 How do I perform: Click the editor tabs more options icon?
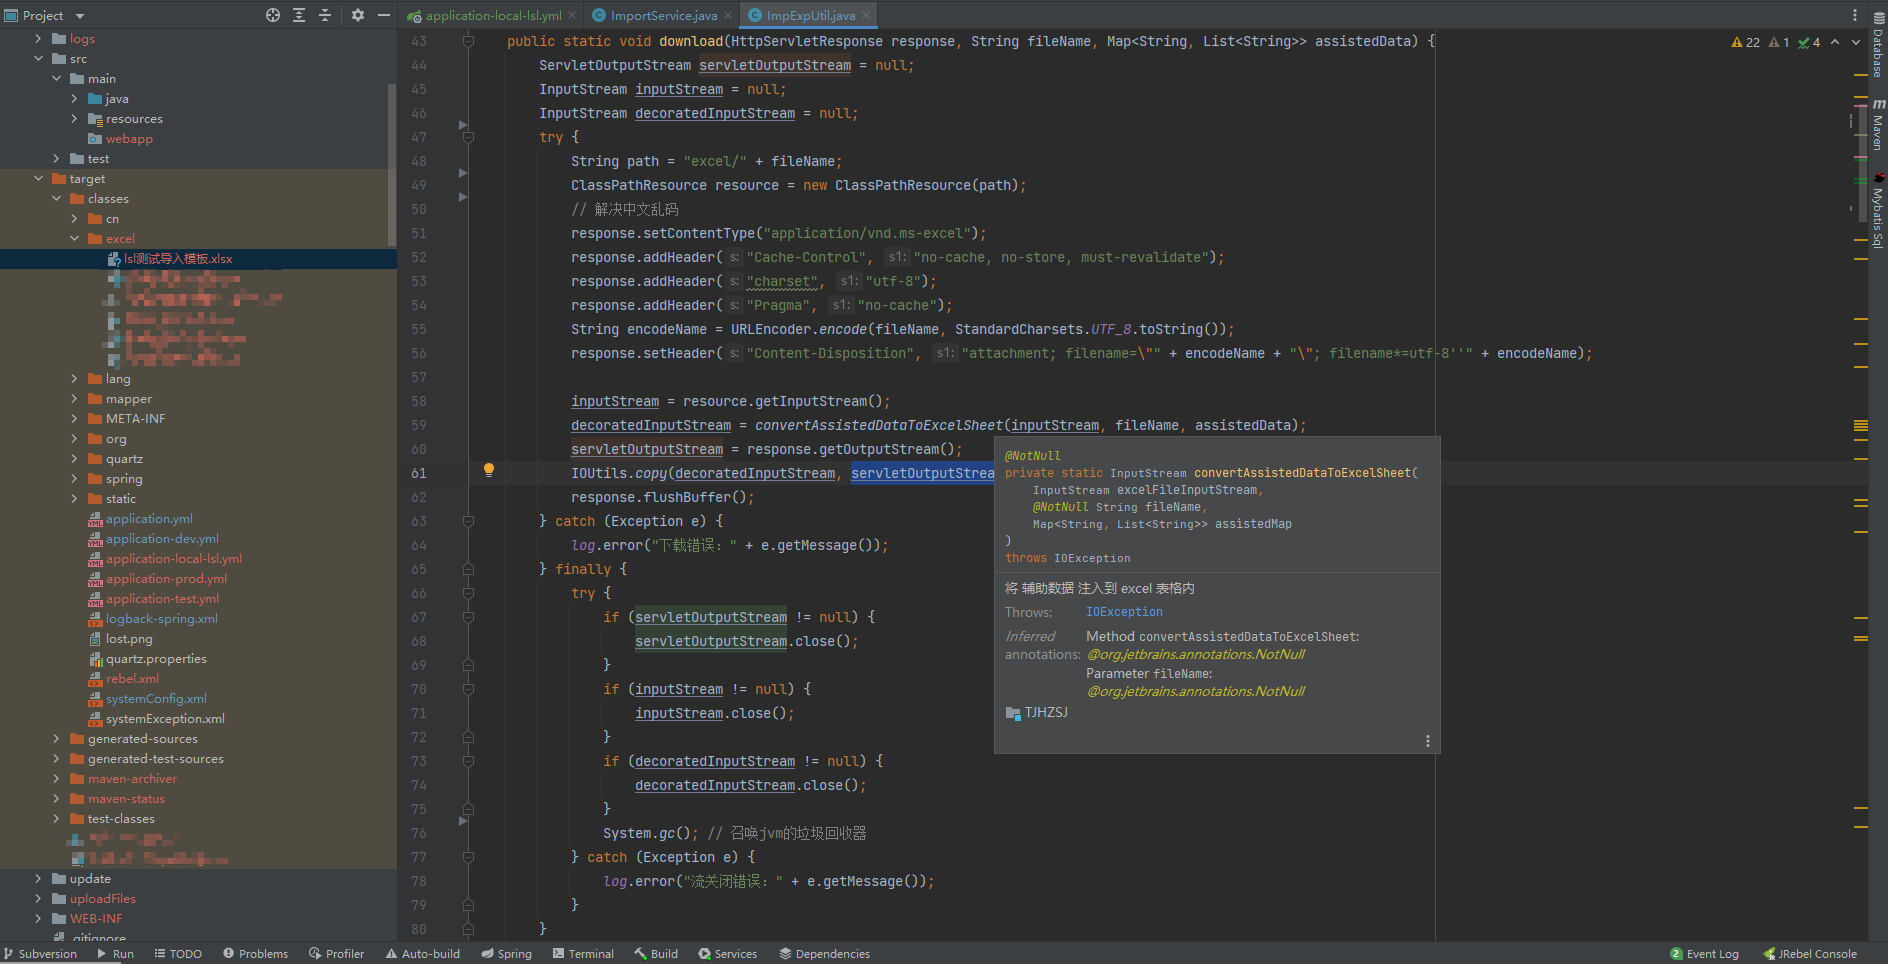pyautogui.click(x=1854, y=15)
